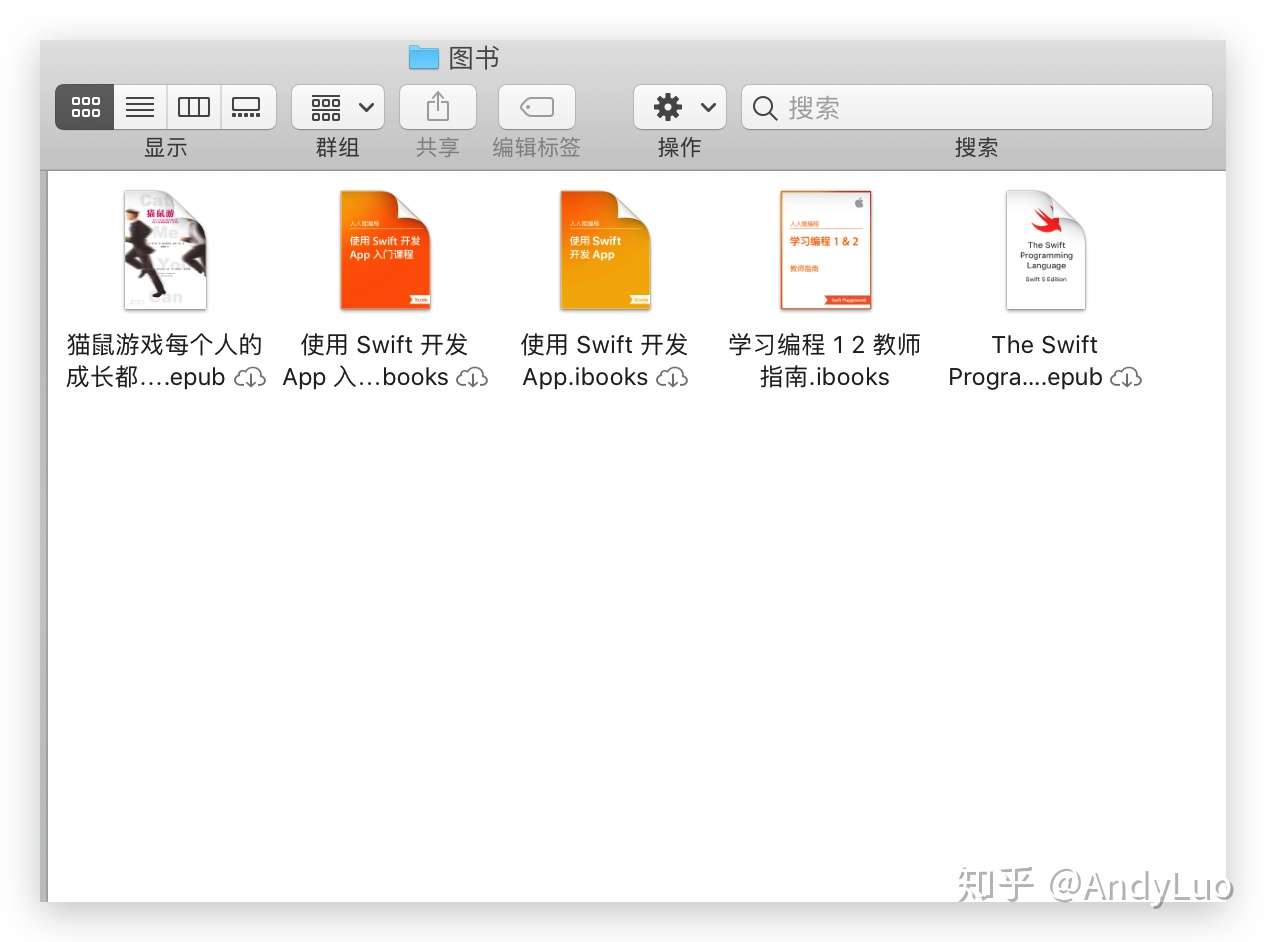Open the Action gear menu
The height and width of the screenshot is (942, 1266).
[x=680, y=107]
